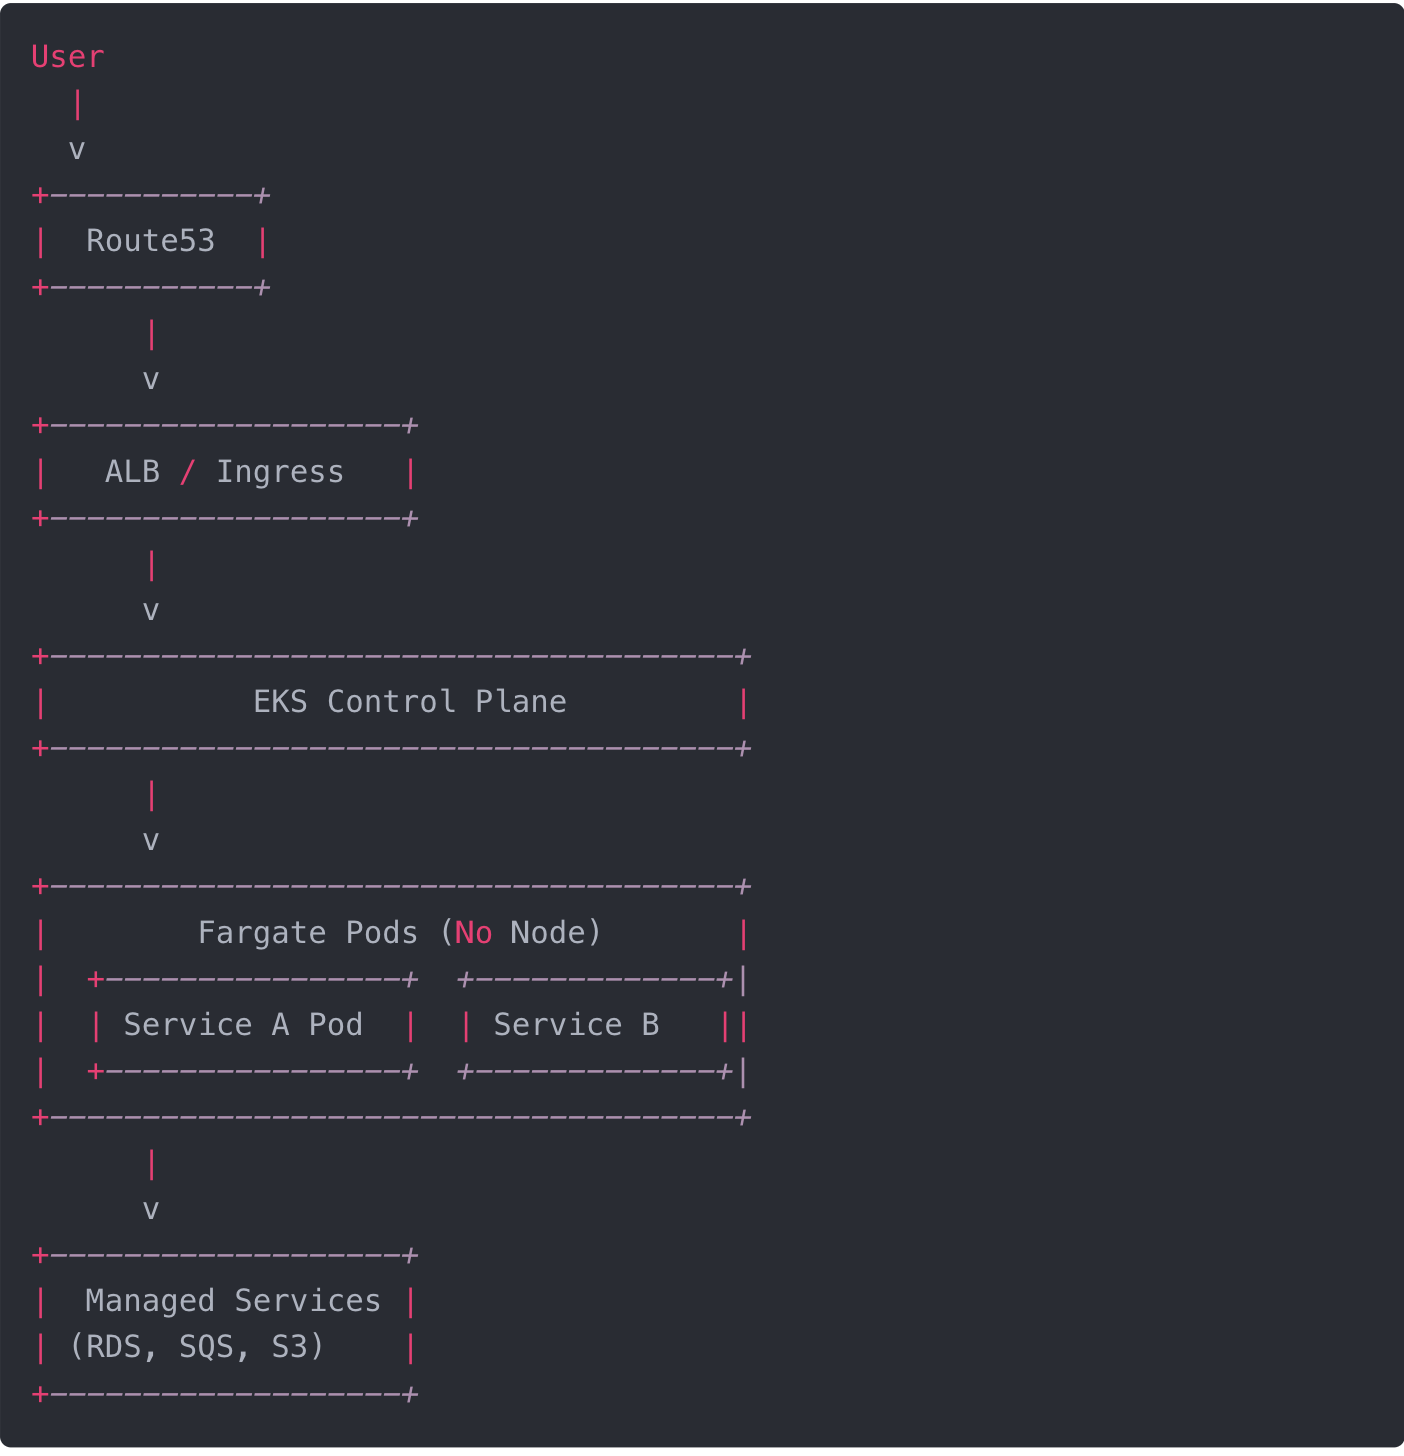
Task: Click the arrow pointing to Fargate Pods box
Action: (x=151, y=840)
